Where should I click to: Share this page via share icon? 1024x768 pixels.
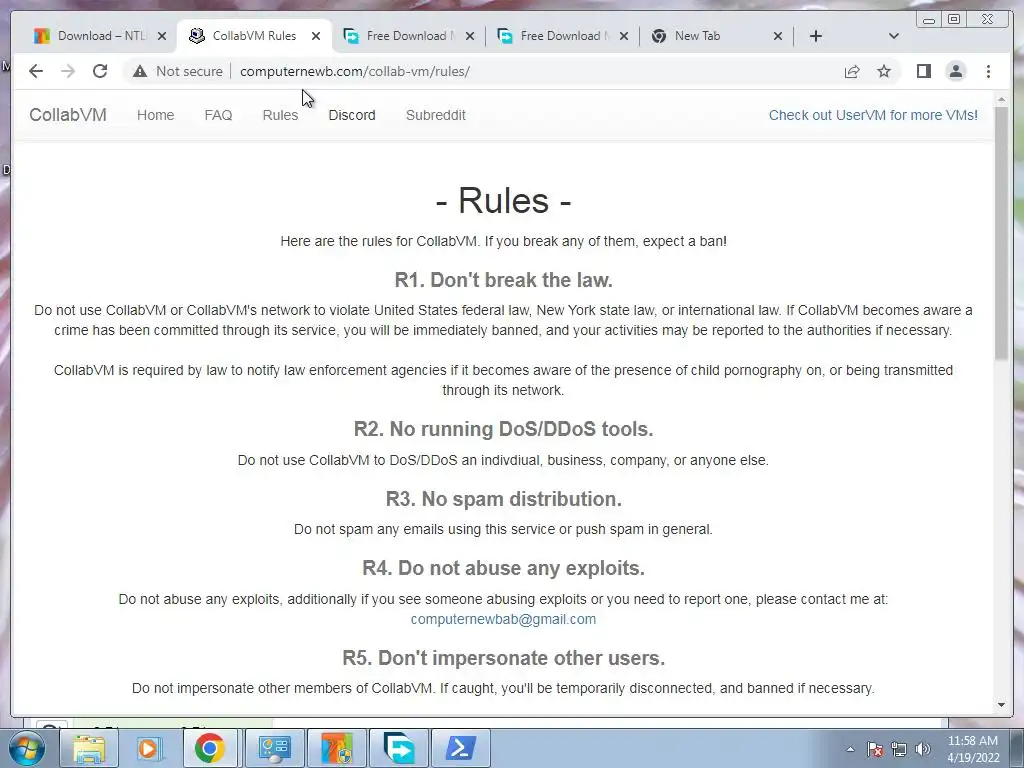coord(852,71)
